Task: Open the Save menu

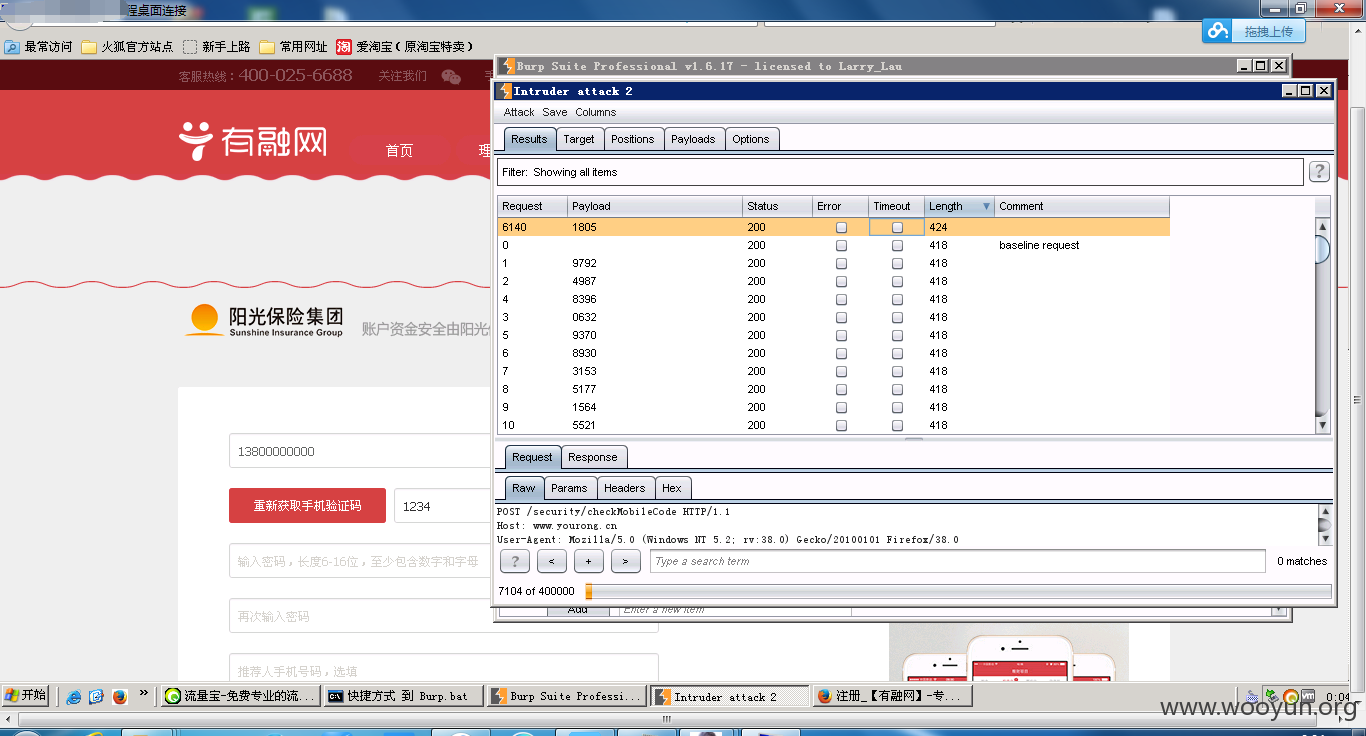Action: click(555, 112)
